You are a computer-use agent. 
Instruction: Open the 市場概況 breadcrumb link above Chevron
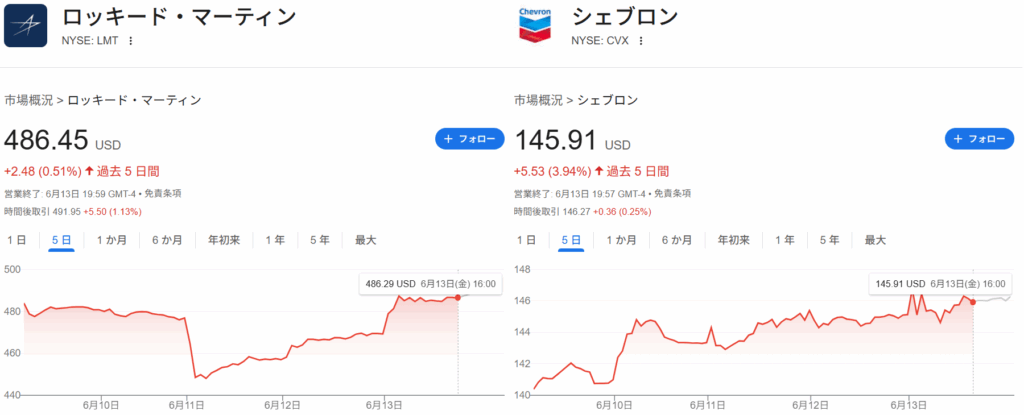(x=539, y=100)
